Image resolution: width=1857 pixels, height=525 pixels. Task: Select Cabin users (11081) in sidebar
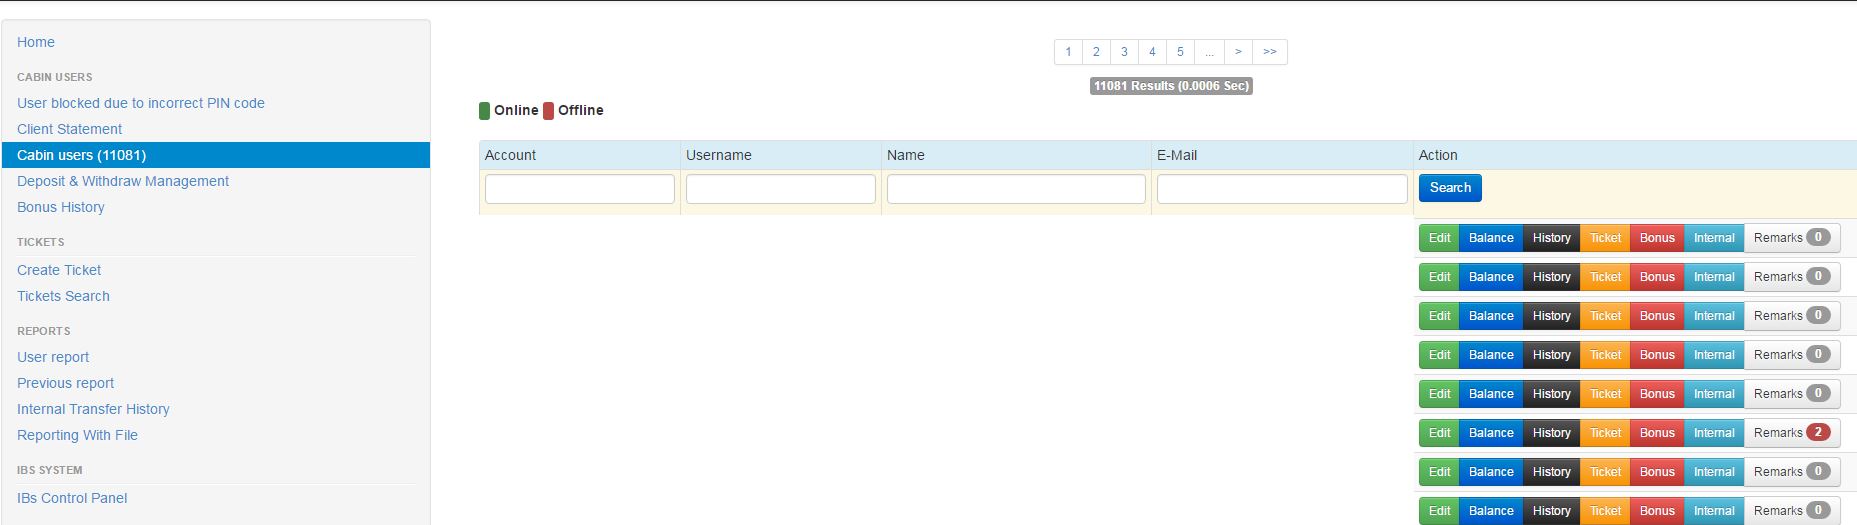click(x=82, y=155)
